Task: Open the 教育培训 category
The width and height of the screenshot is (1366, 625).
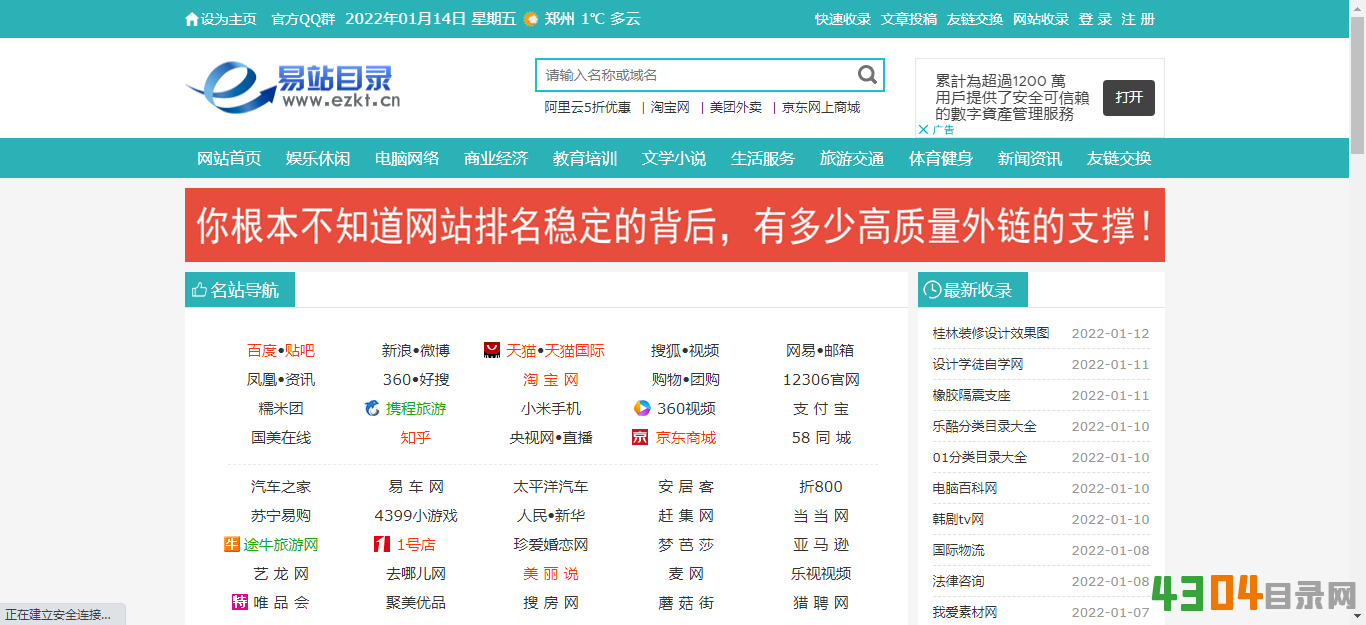Action: (585, 158)
